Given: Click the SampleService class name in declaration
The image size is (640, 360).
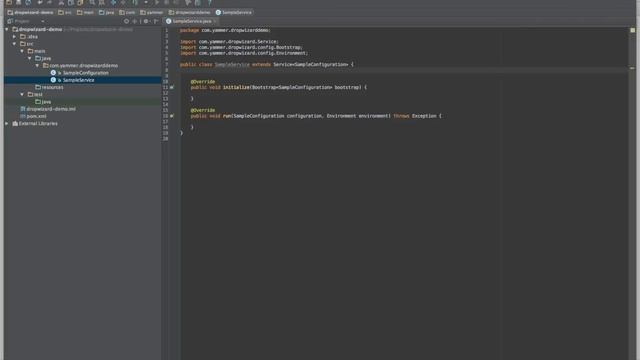Looking at the screenshot, I should click(232, 64).
